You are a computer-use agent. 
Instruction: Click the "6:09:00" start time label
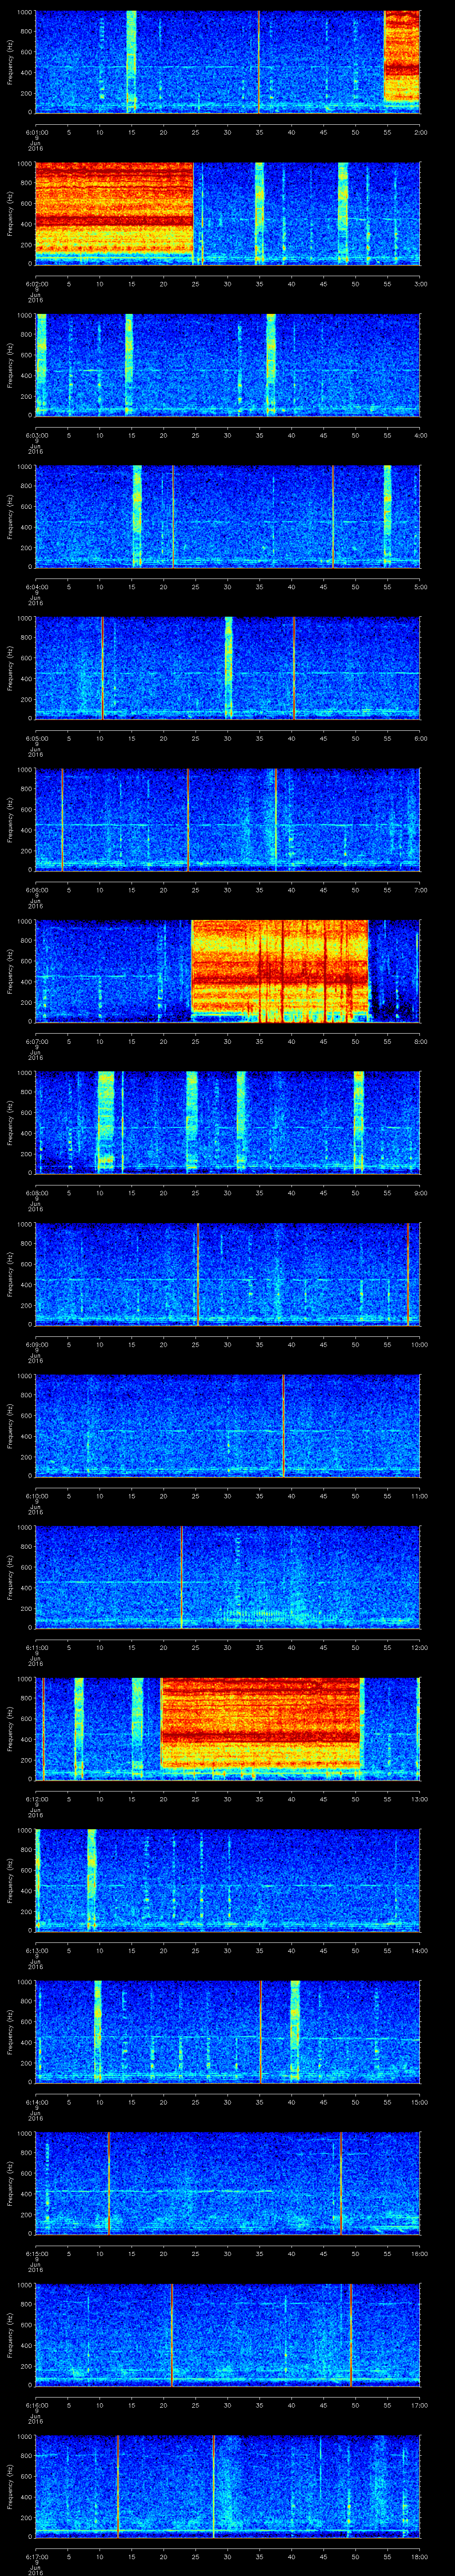point(36,1344)
